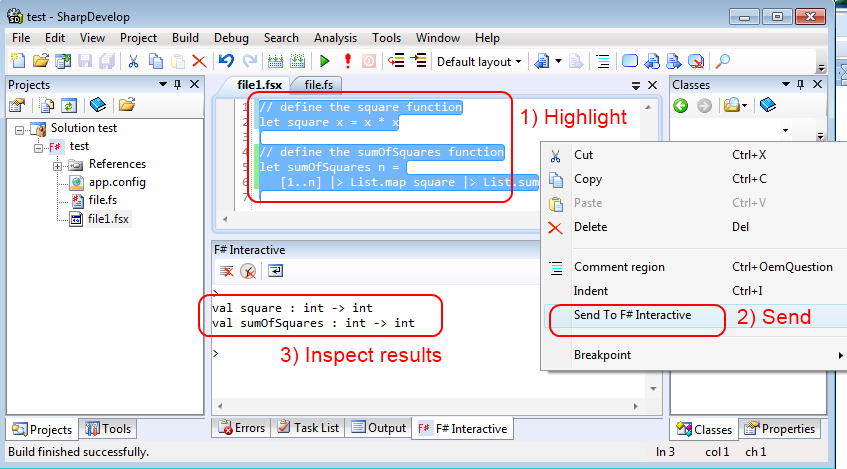Click the red Delete X toolbar icon
The image size is (847, 469).
(199, 62)
